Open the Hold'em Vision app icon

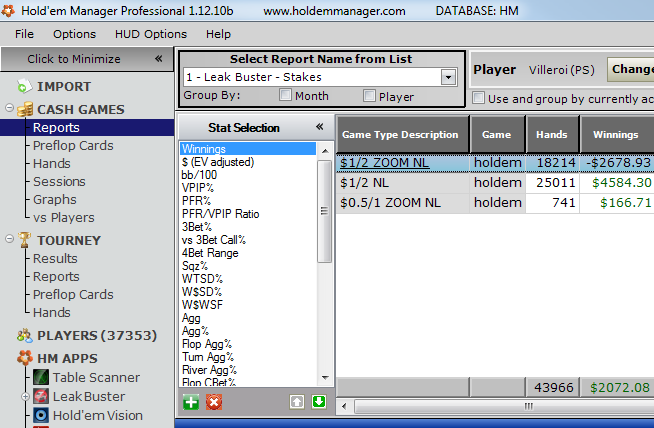41,415
